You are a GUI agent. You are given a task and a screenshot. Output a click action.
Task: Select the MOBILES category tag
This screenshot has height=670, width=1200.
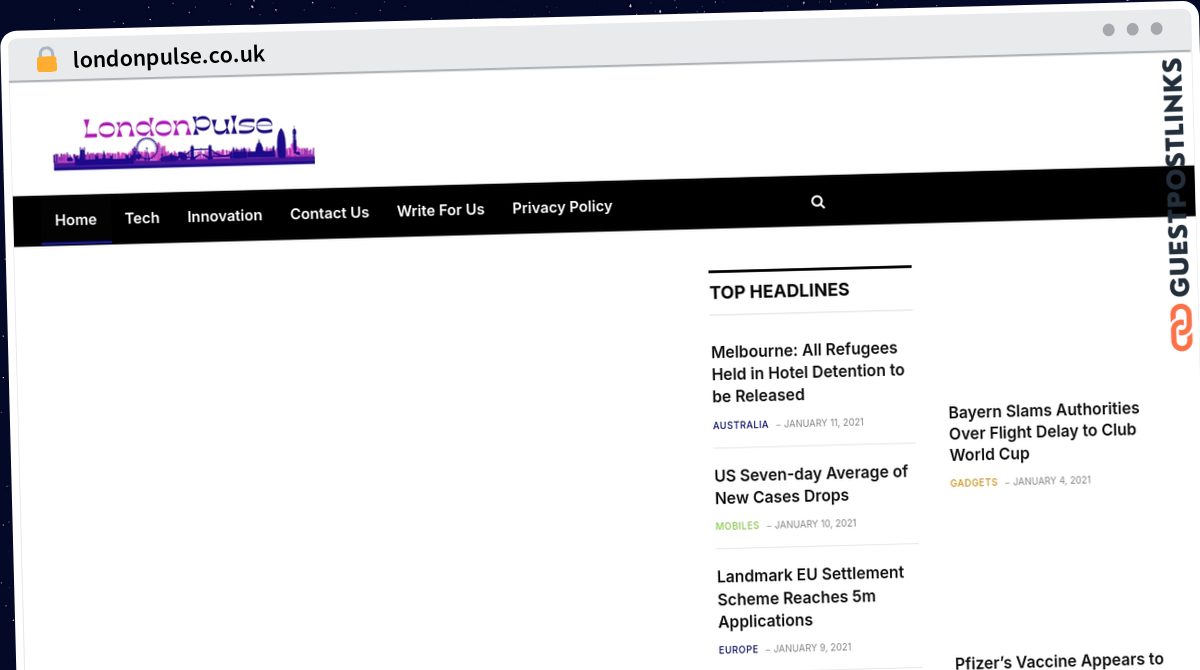[737, 526]
